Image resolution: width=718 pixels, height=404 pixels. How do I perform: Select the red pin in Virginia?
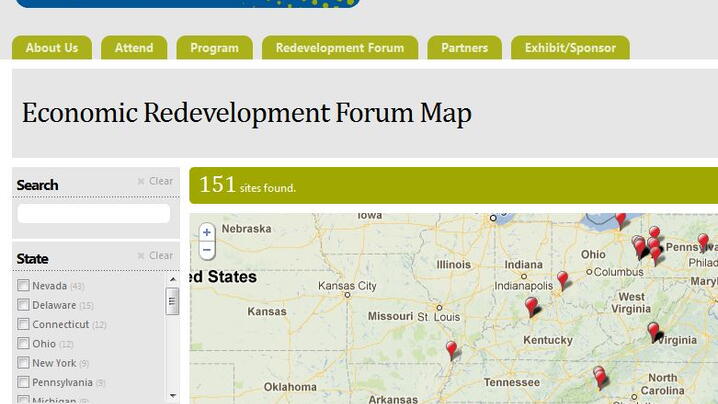coord(654,332)
